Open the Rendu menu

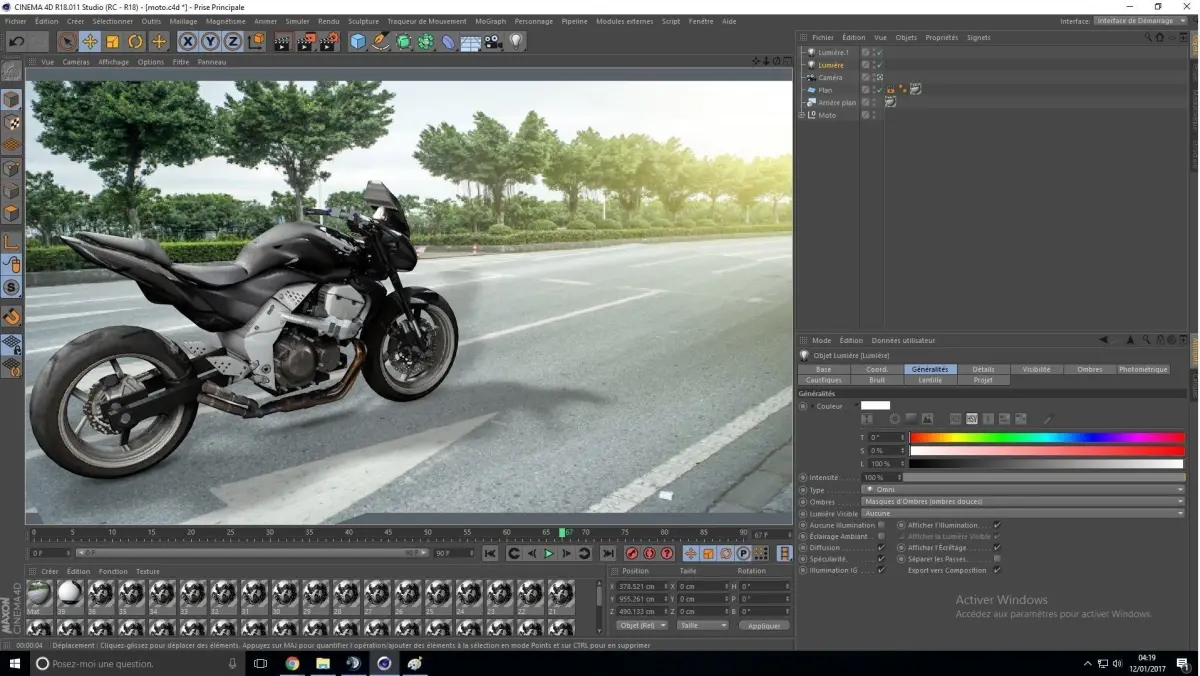tap(328, 21)
